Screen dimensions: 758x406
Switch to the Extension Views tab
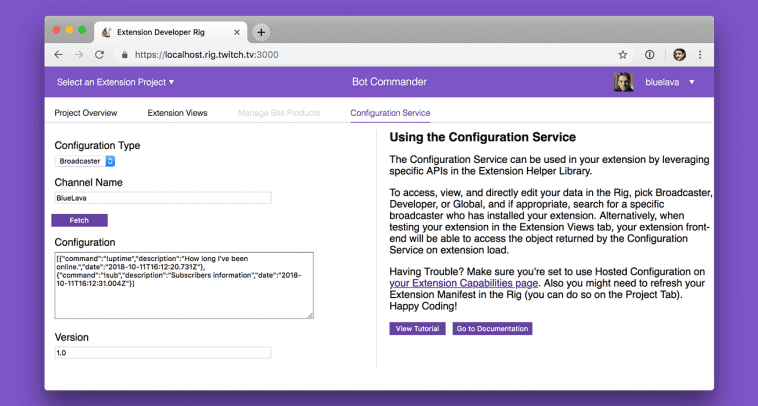pos(177,113)
